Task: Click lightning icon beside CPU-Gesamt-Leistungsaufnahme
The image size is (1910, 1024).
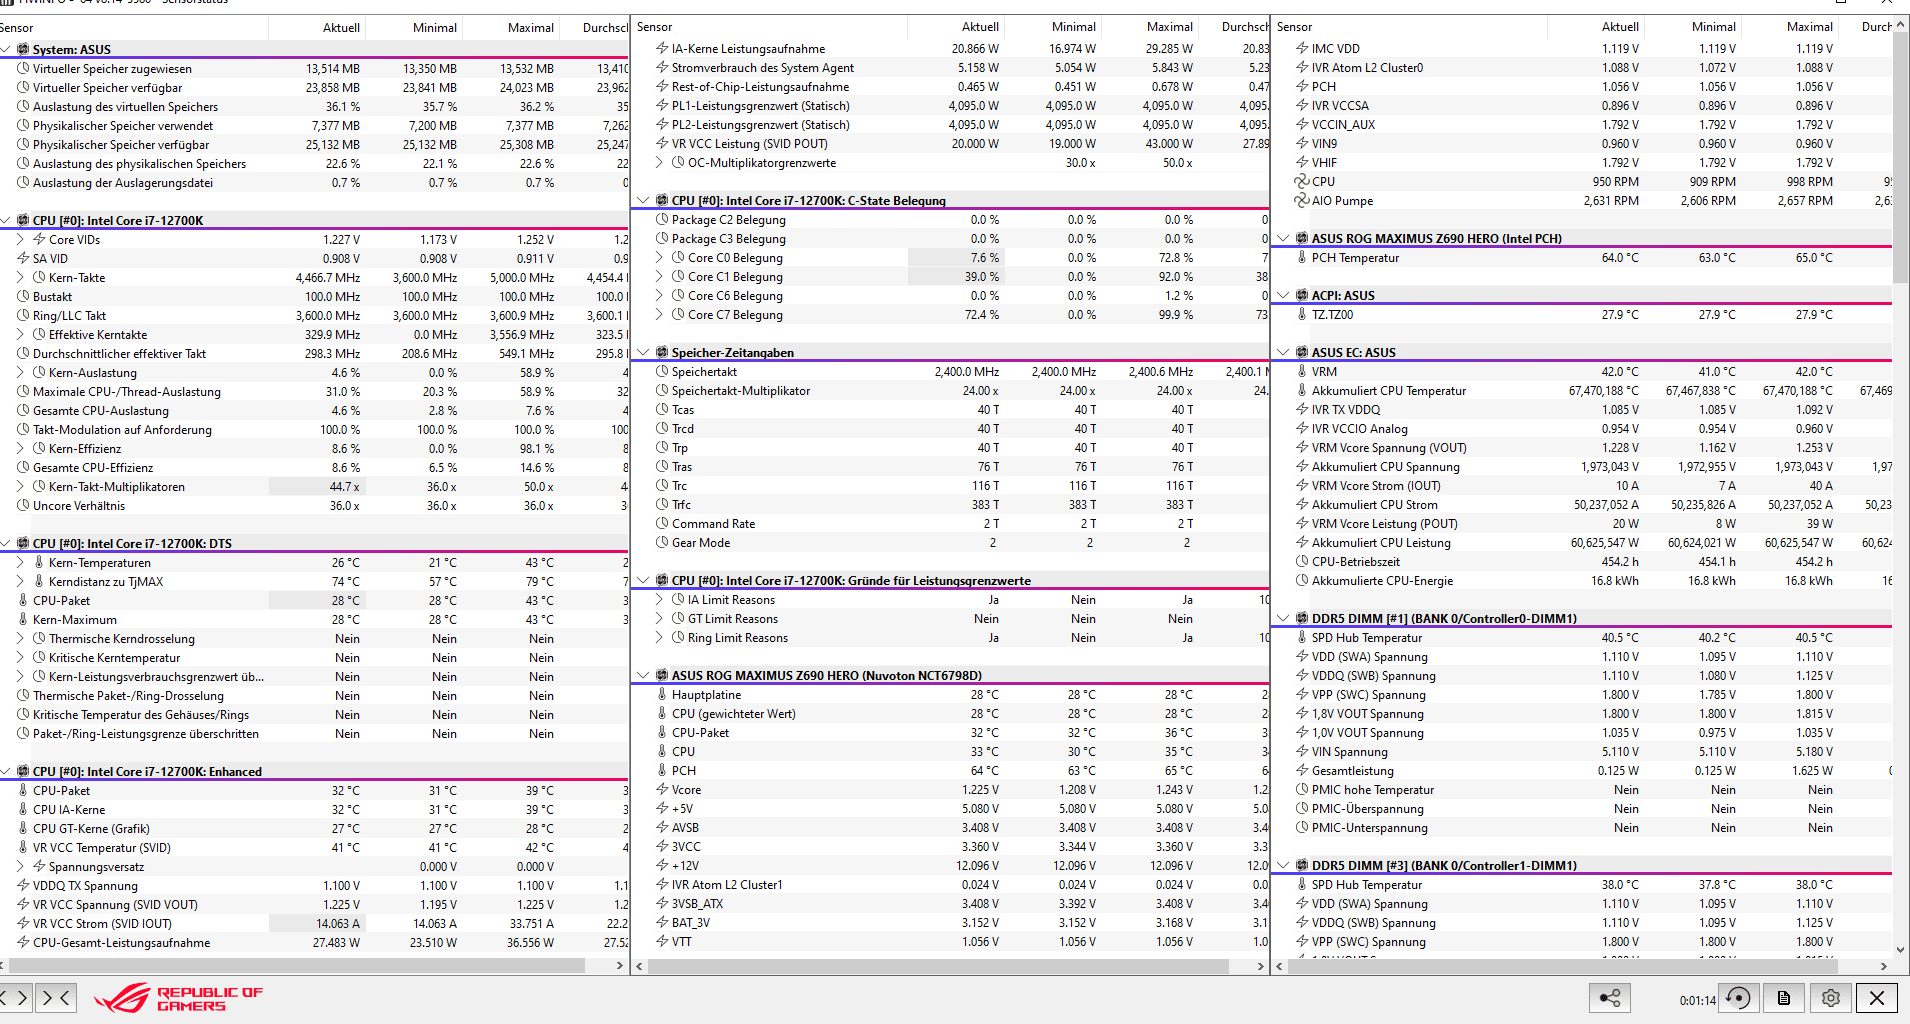Action: coord(23,942)
